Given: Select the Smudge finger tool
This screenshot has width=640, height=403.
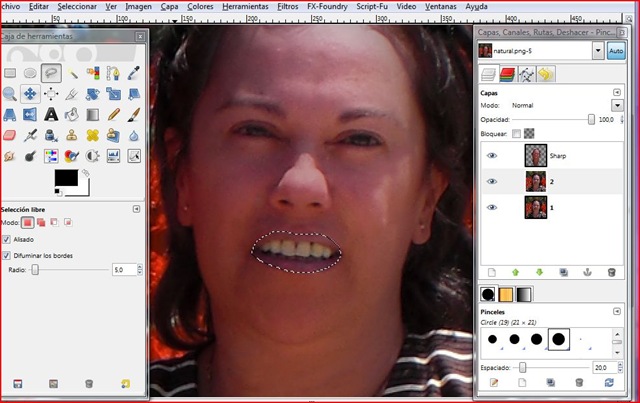Looking at the screenshot, I should [x=10, y=156].
